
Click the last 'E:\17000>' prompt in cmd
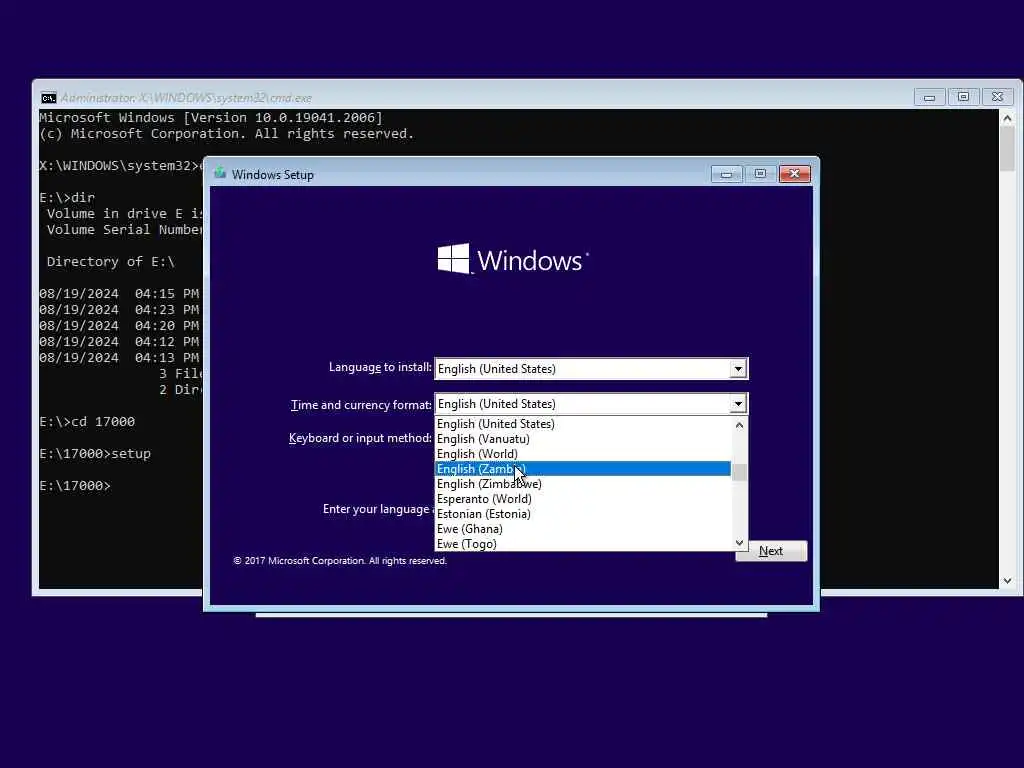75,486
